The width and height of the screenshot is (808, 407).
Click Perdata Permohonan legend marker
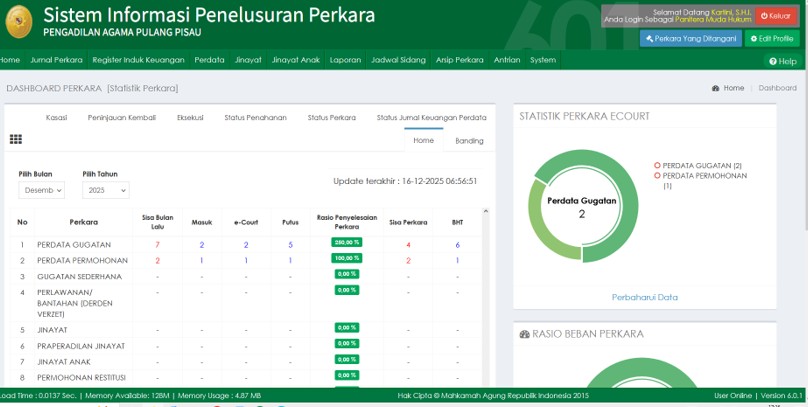pos(657,176)
